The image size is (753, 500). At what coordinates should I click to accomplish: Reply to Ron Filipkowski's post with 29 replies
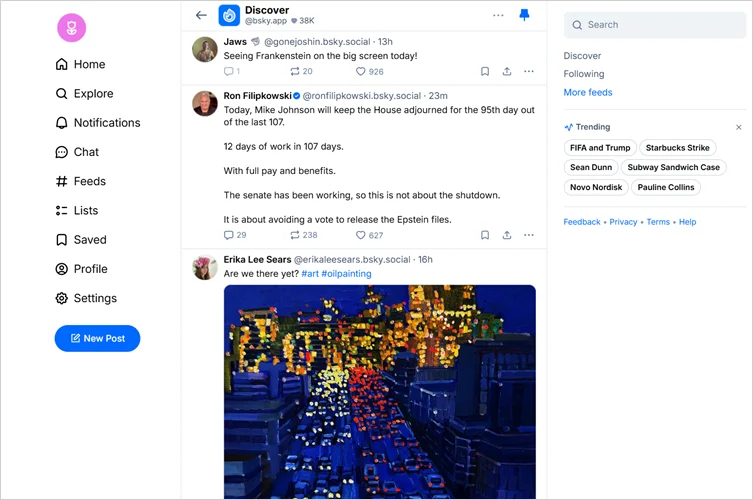click(x=235, y=235)
